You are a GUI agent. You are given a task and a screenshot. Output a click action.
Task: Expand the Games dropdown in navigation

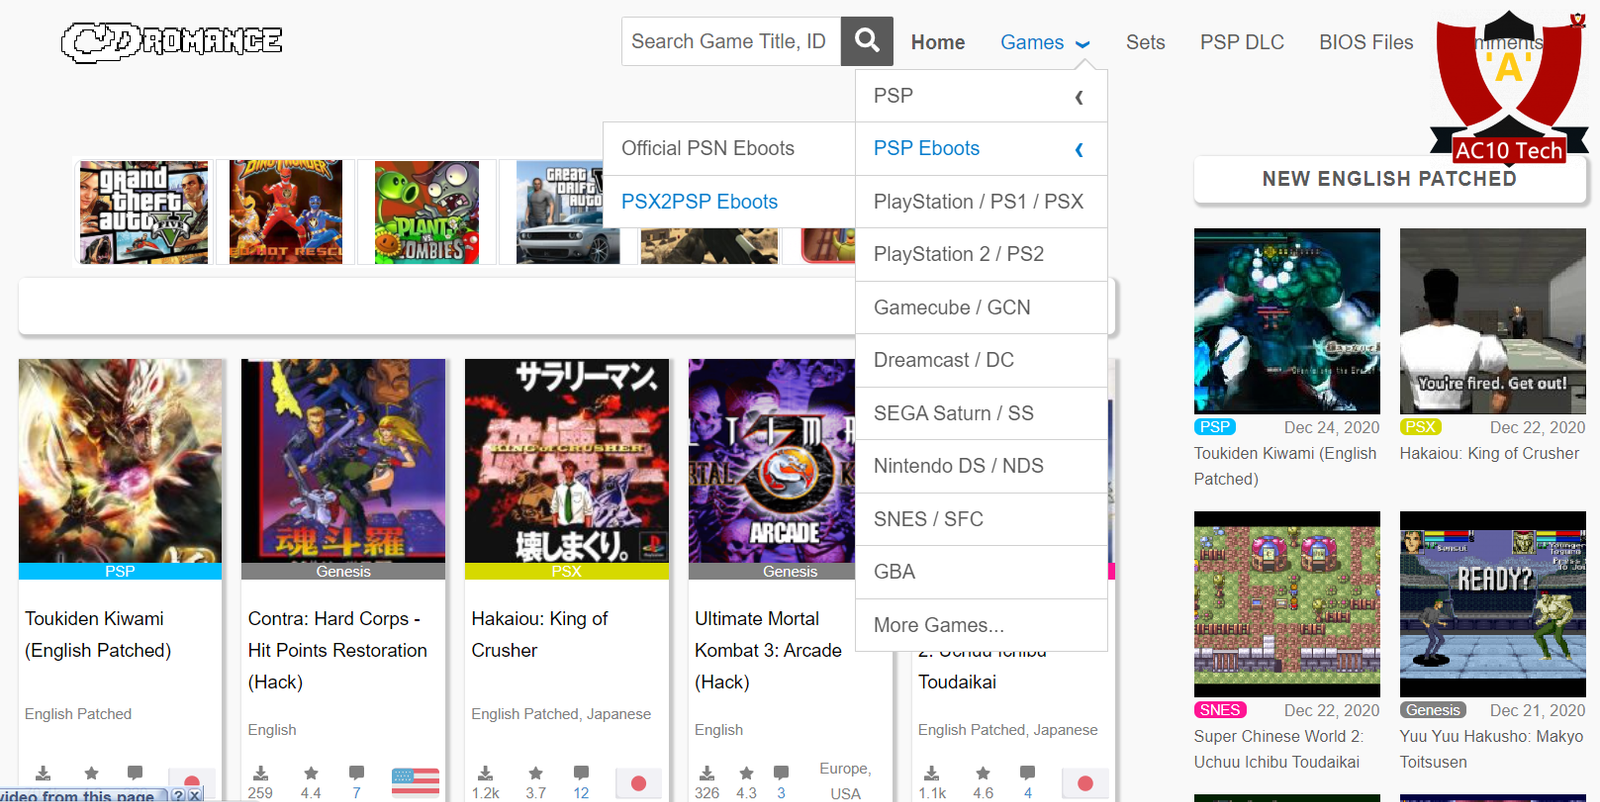click(x=1045, y=42)
